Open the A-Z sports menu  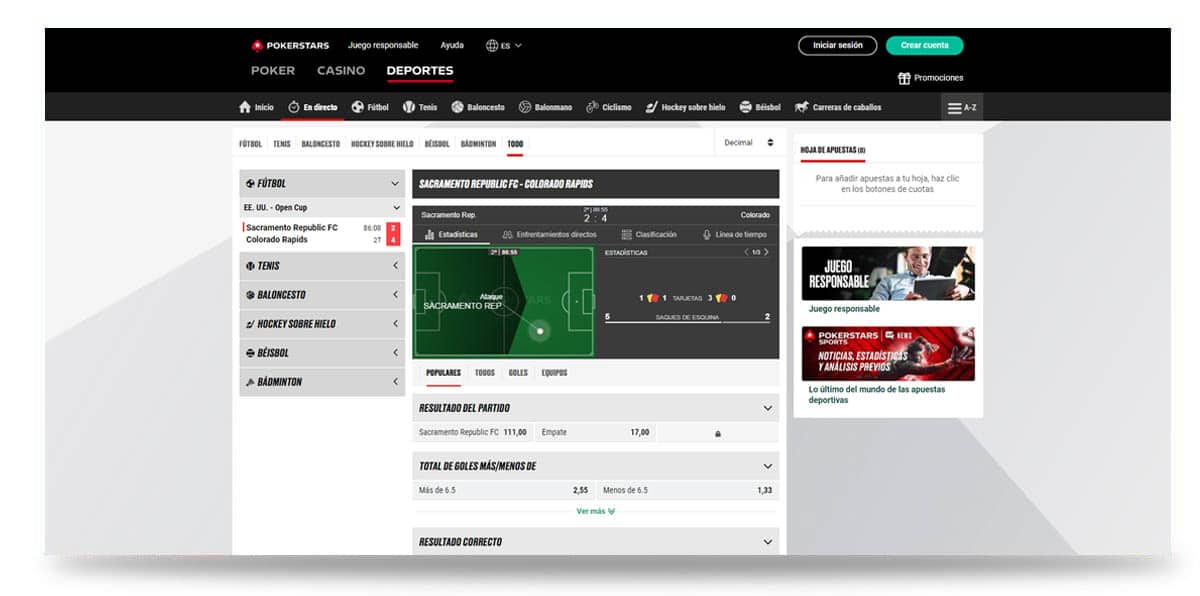pyautogui.click(x=962, y=107)
